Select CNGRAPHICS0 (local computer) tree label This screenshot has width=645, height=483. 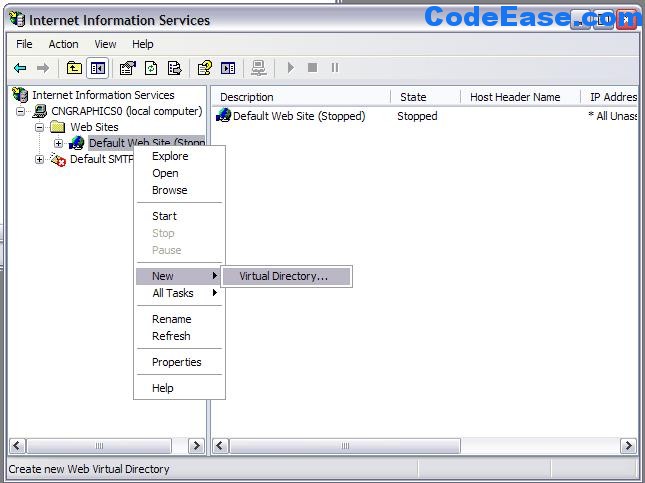coord(127,111)
